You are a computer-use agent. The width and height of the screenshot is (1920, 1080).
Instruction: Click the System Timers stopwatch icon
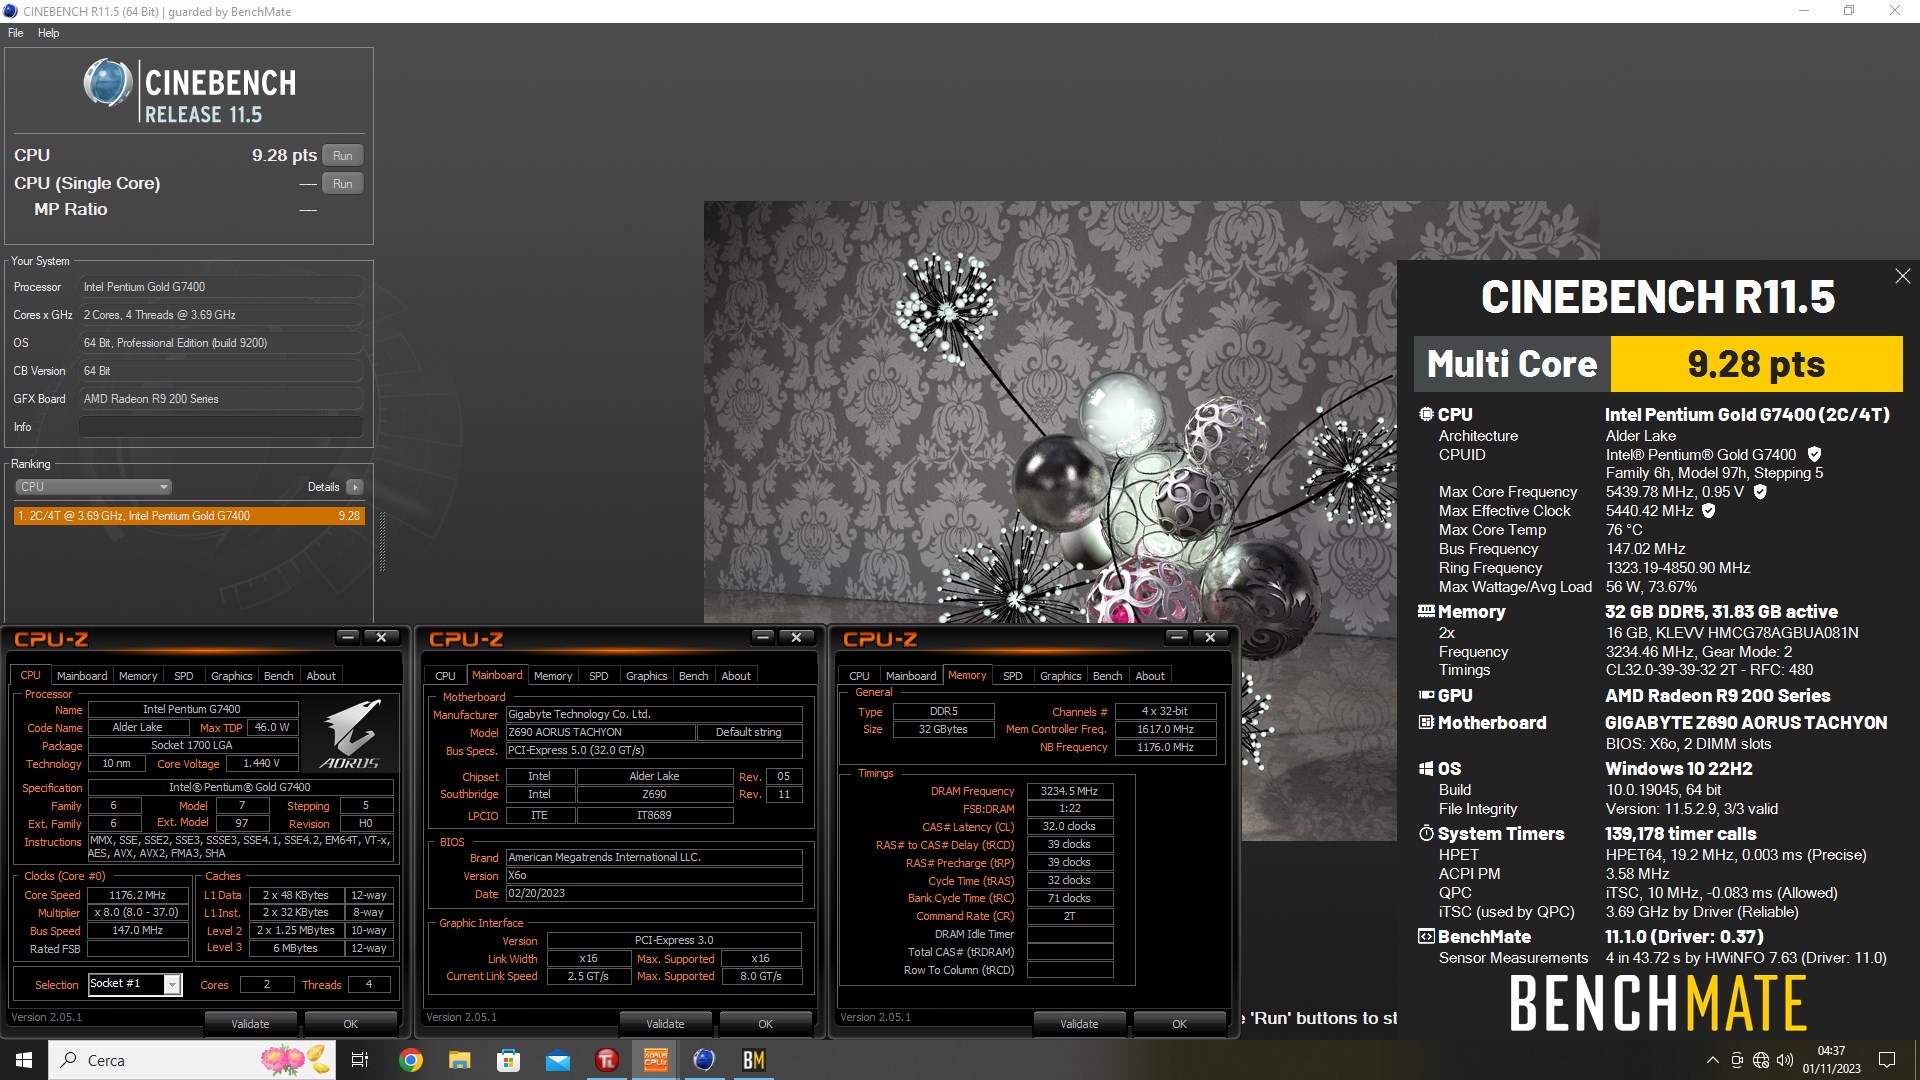(x=1426, y=833)
